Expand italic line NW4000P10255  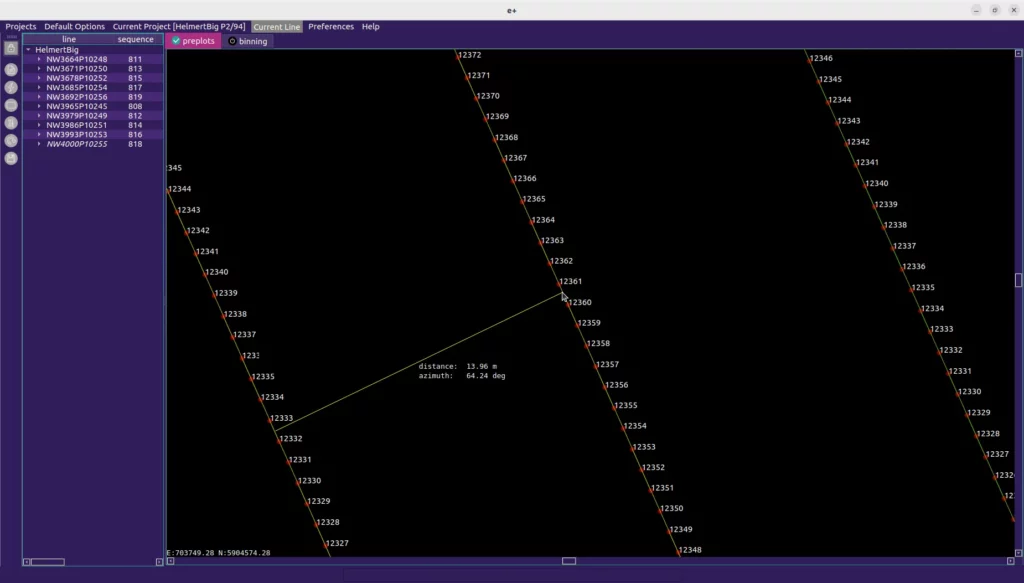(x=39, y=144)
